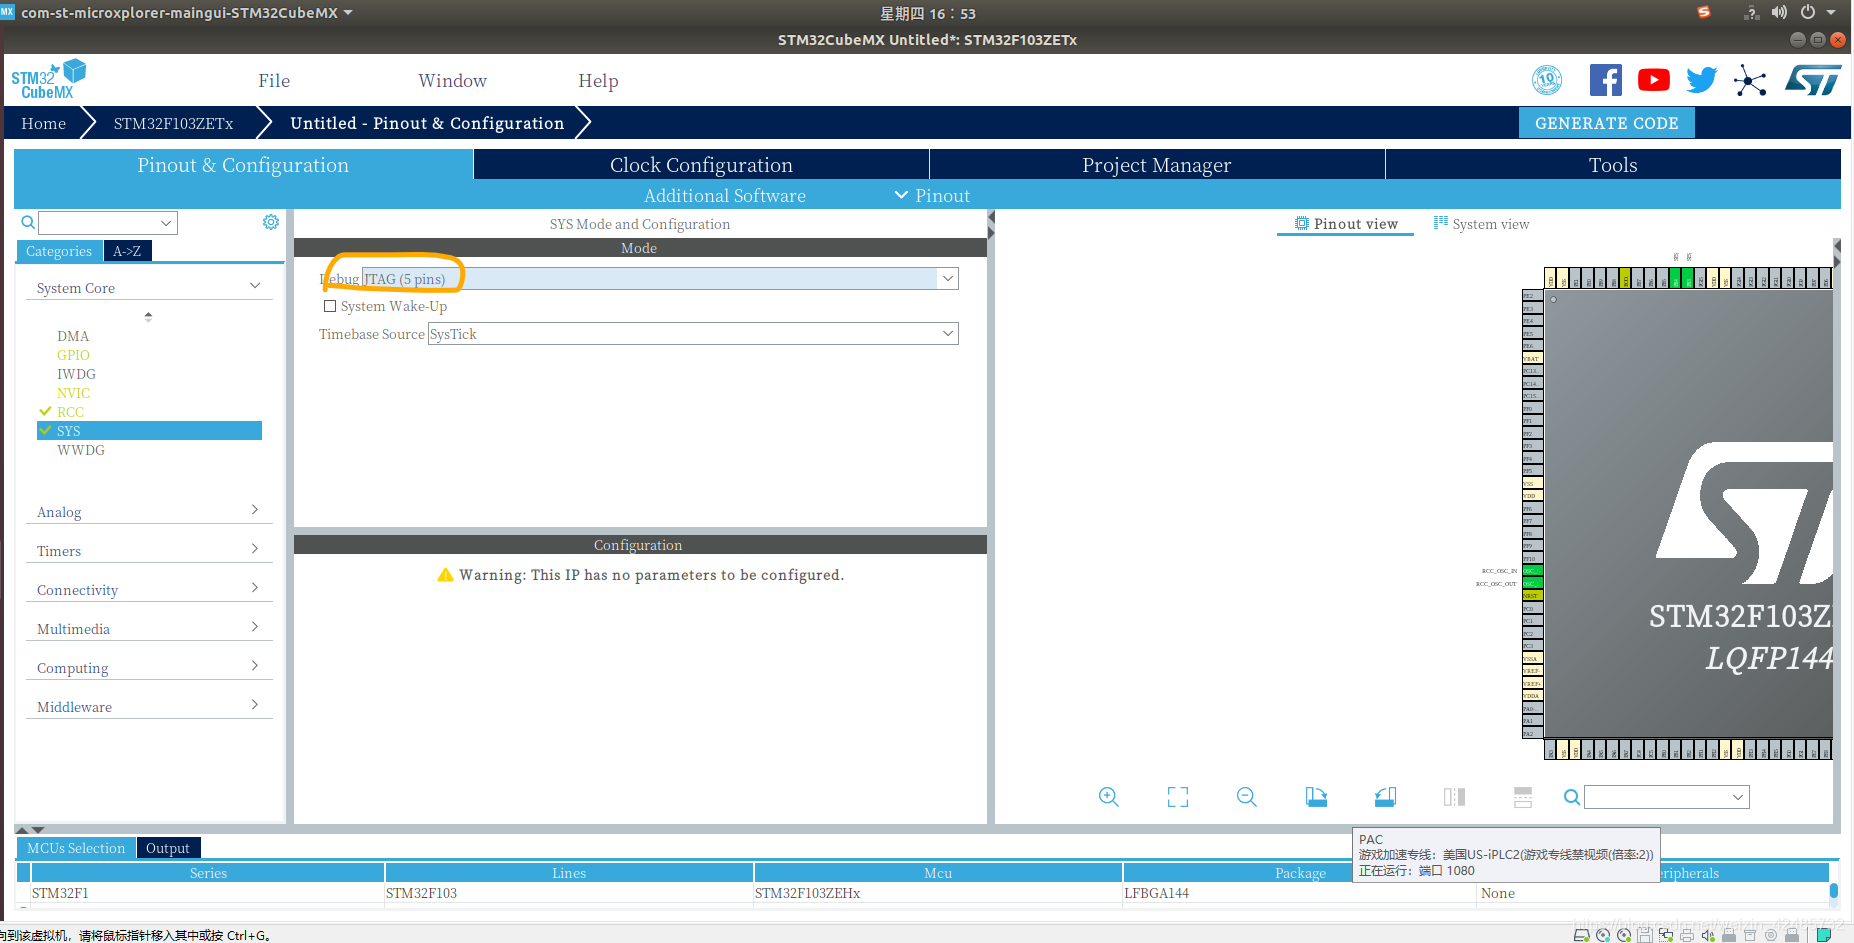This screenshot has width=1854, height=943.
Task: Open the ST Twitter page icon
Action: click(x=1702, y=80)
